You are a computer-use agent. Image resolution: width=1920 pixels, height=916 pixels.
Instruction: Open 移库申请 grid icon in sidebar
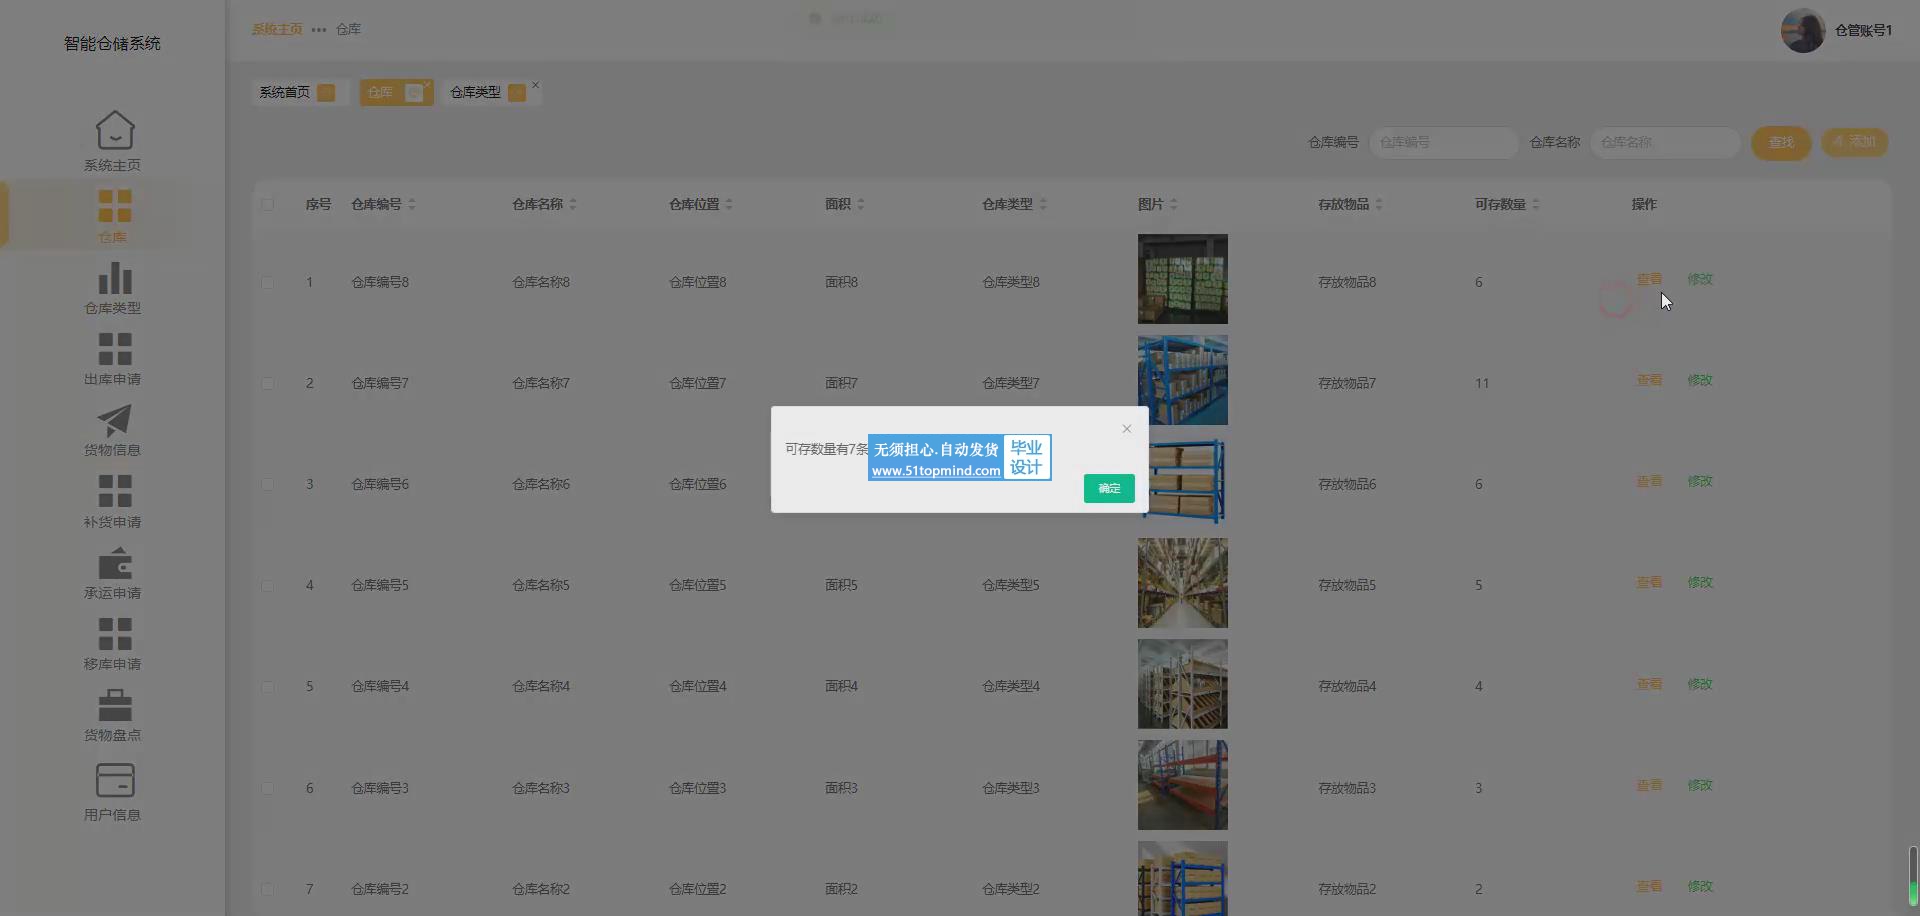pyautogui.click(x=114, y=634)
